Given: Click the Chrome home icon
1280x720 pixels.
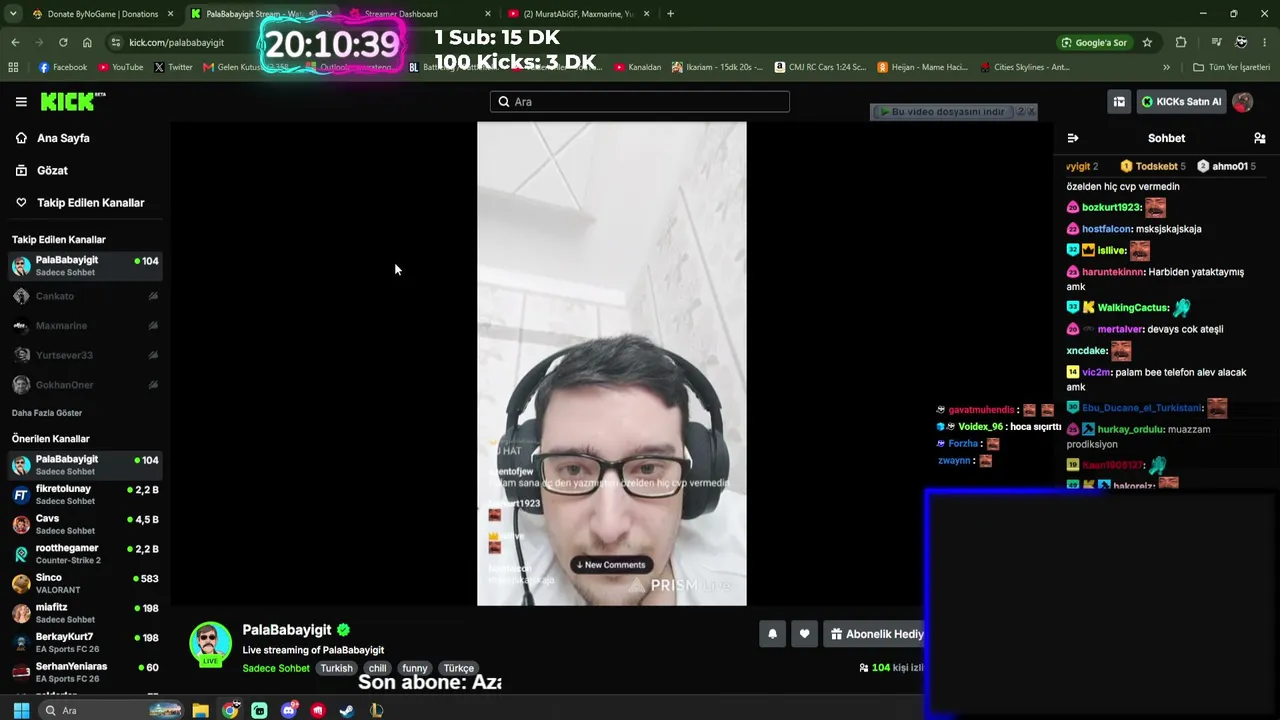Looking at the screenshot, I should click(x=87, y=42).
